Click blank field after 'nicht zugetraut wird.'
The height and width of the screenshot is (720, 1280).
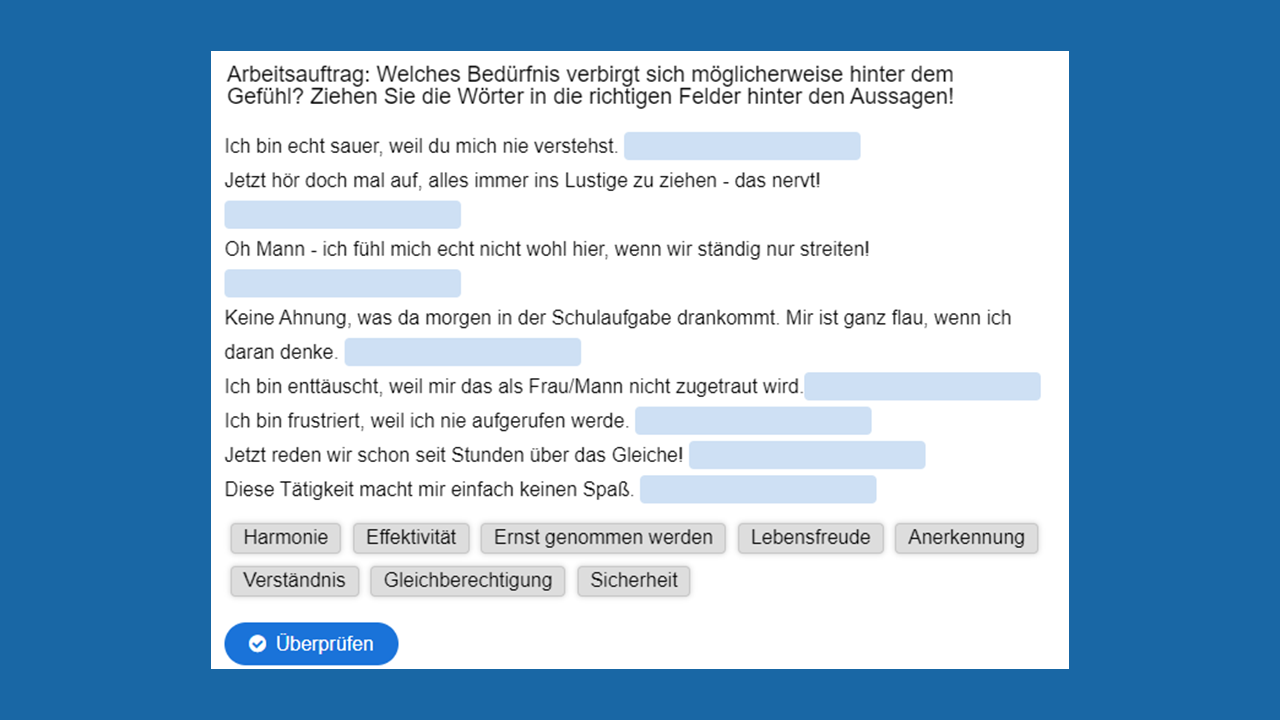click(922, 386)
